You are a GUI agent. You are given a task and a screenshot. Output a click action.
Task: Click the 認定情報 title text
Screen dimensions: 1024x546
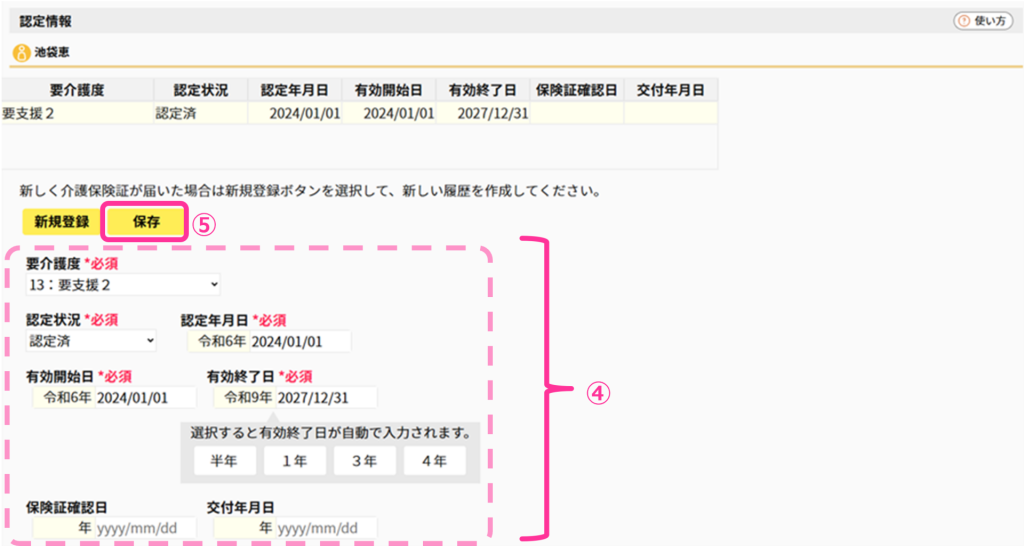(46, 22)
